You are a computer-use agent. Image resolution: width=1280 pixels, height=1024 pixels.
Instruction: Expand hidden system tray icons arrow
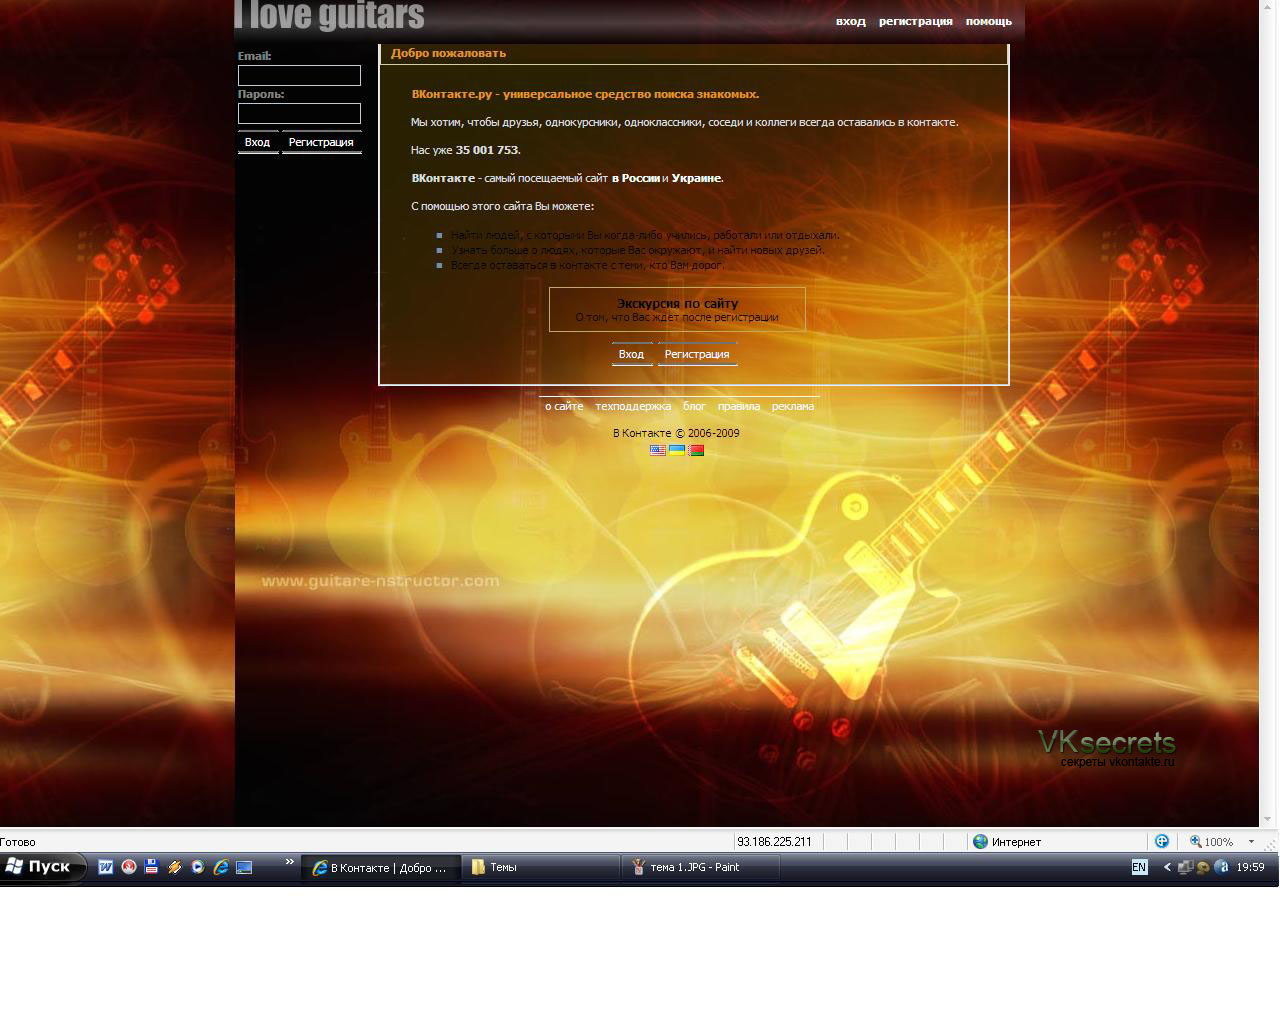click(x=1166, y=867)
